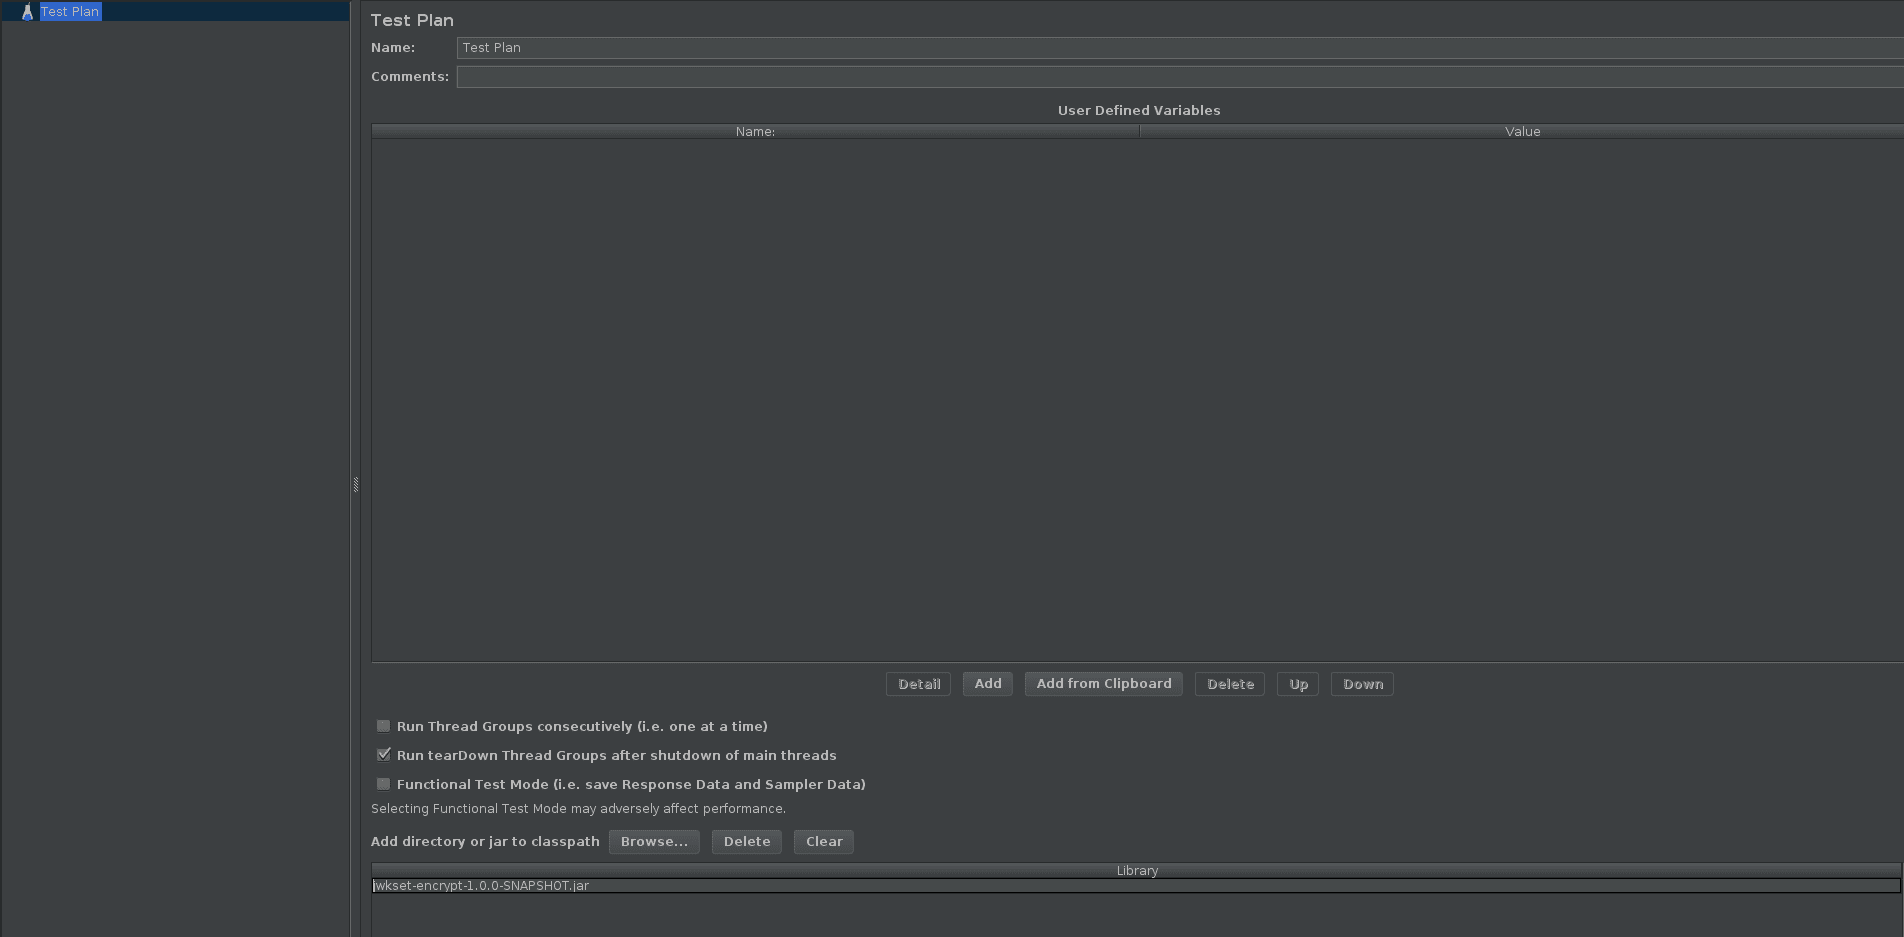This screenshot has height=937, width=1904.
Task: Click the Value column header in variables table
Action: coord(1522,132)
